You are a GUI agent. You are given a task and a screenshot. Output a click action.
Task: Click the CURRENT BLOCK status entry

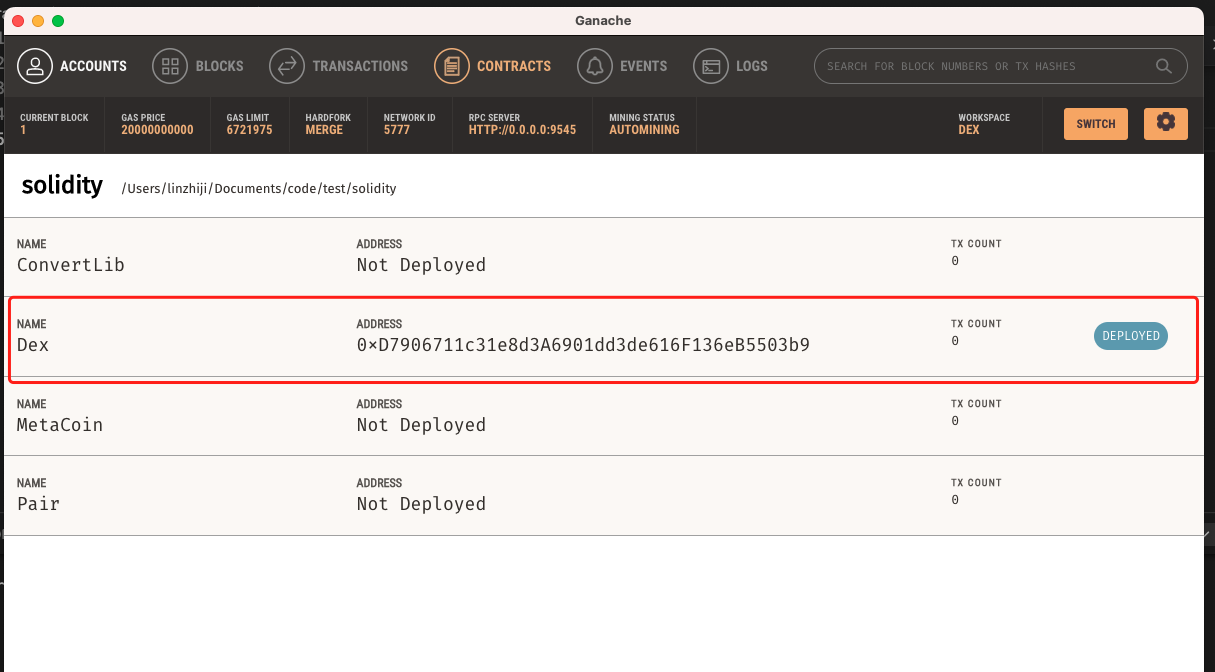tap(54, 124)
